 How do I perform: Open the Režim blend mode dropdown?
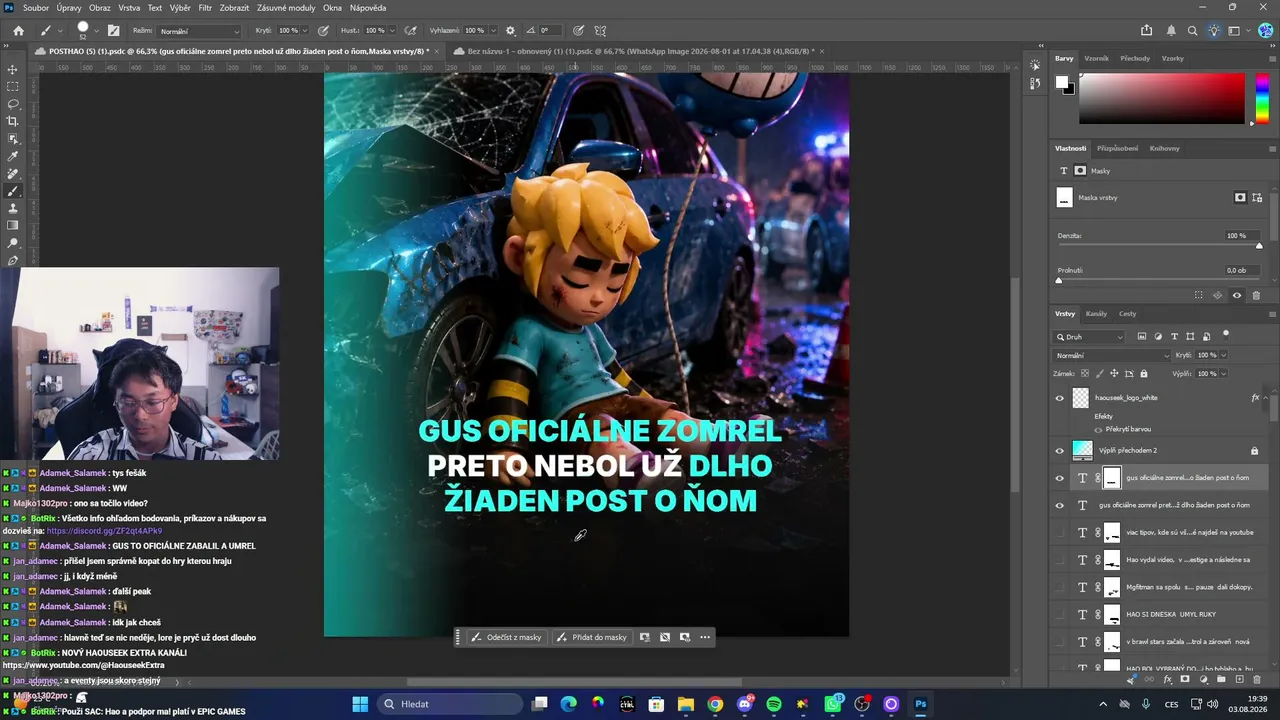(199, 31)
